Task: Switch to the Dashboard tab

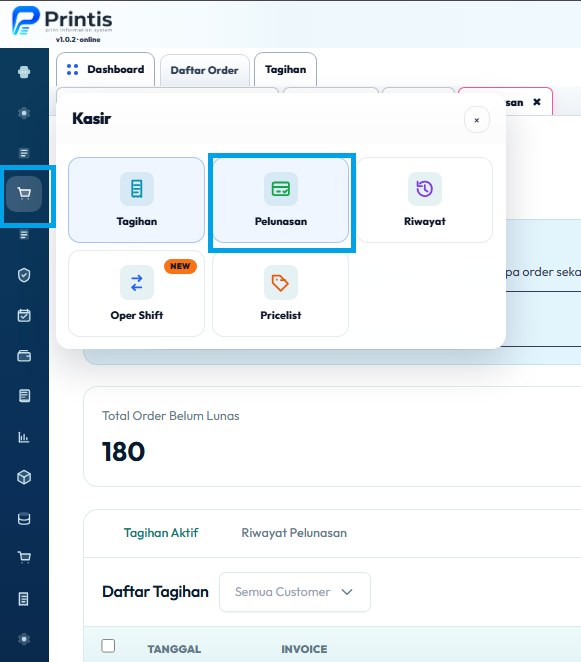Action: tap(106, 70)
